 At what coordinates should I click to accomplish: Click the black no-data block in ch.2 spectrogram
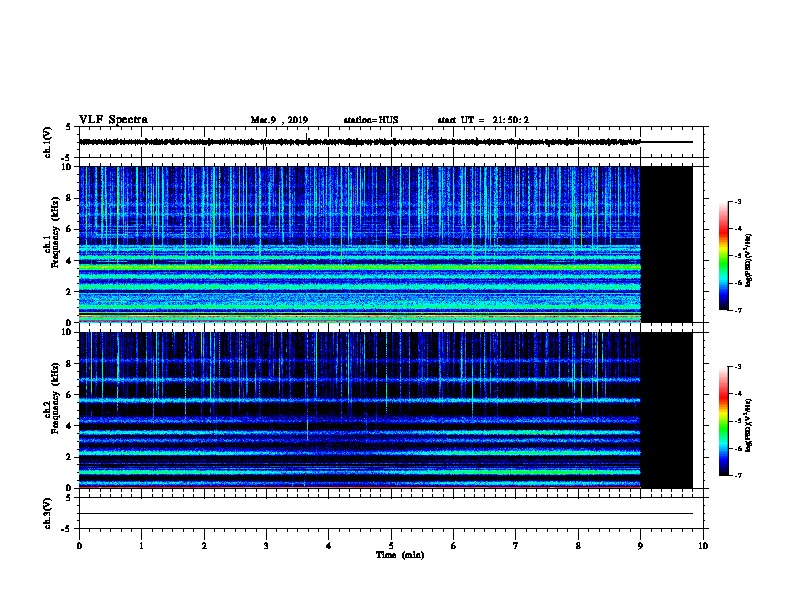tap(667, 410)
